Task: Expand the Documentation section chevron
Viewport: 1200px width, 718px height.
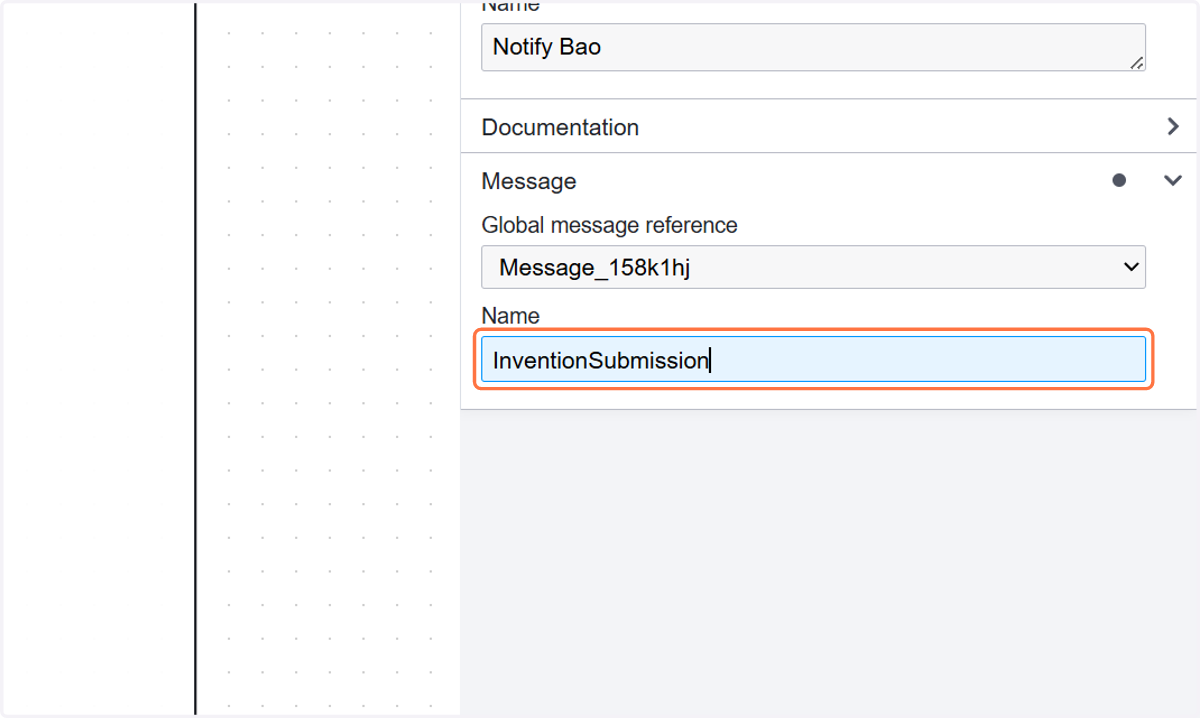Action: pos(1173,127)
